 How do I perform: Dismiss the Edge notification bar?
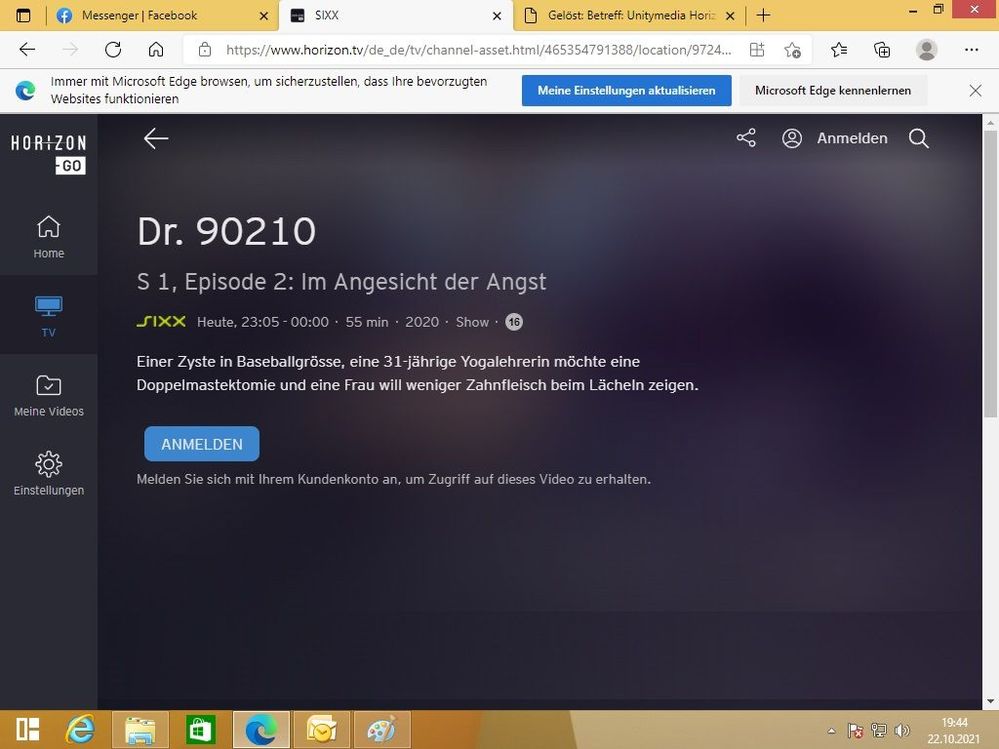pos(975,90)
